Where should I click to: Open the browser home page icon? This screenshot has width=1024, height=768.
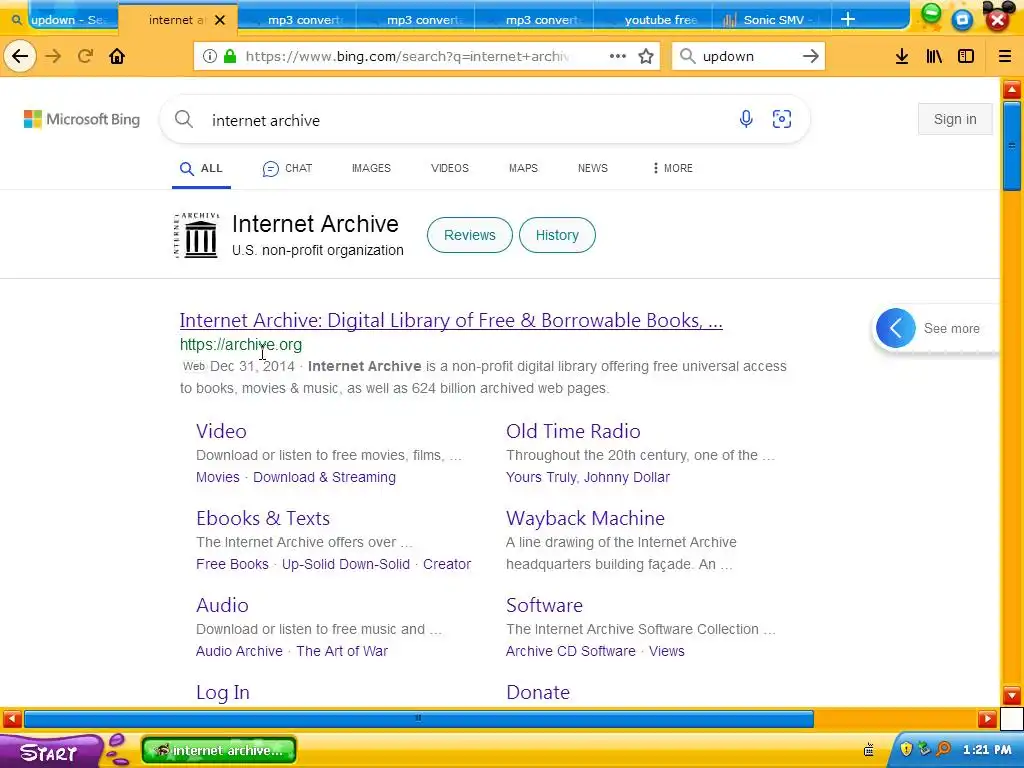(117, 56)
